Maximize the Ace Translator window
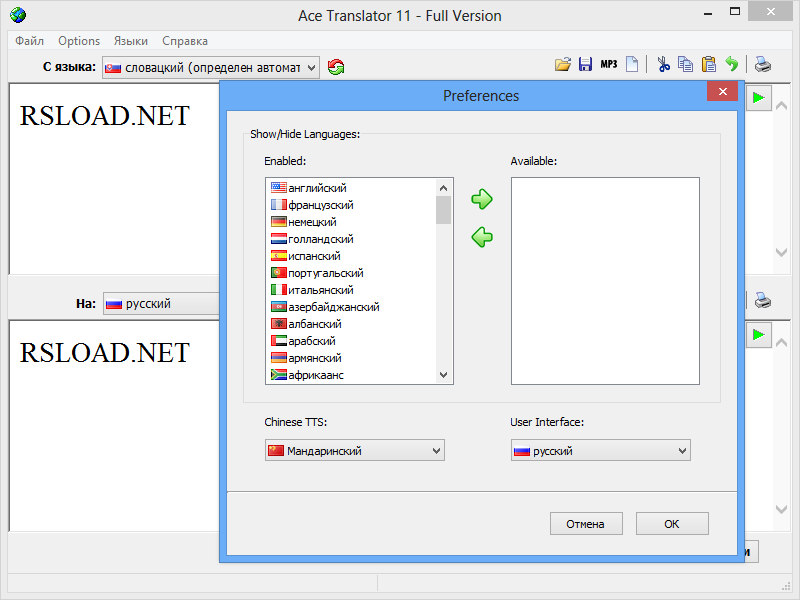Viewport: 800px width, 600px height. tap(735, 12)
